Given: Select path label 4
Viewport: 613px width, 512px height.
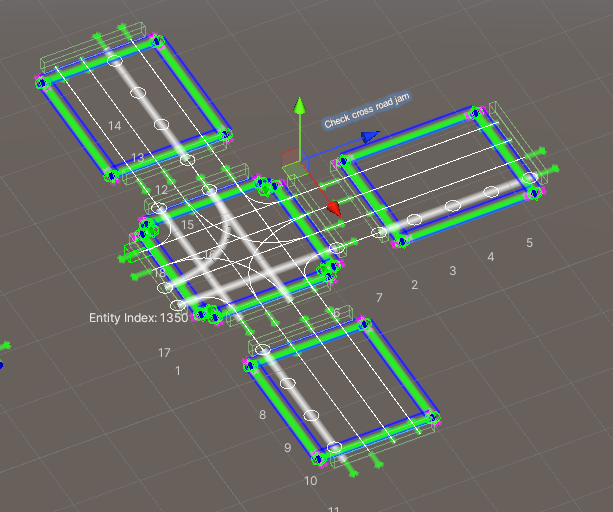Looking at the screenshot, I should 491,257.
